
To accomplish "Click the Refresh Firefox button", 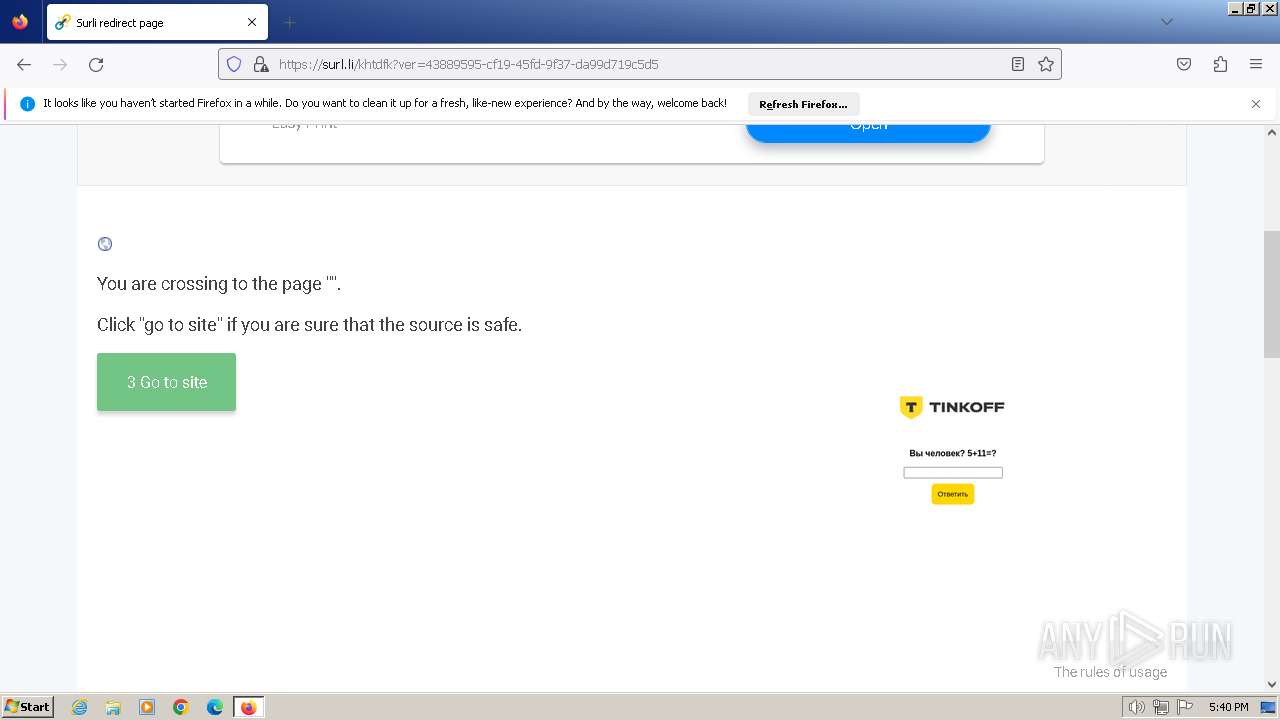I will pos(803,104).
